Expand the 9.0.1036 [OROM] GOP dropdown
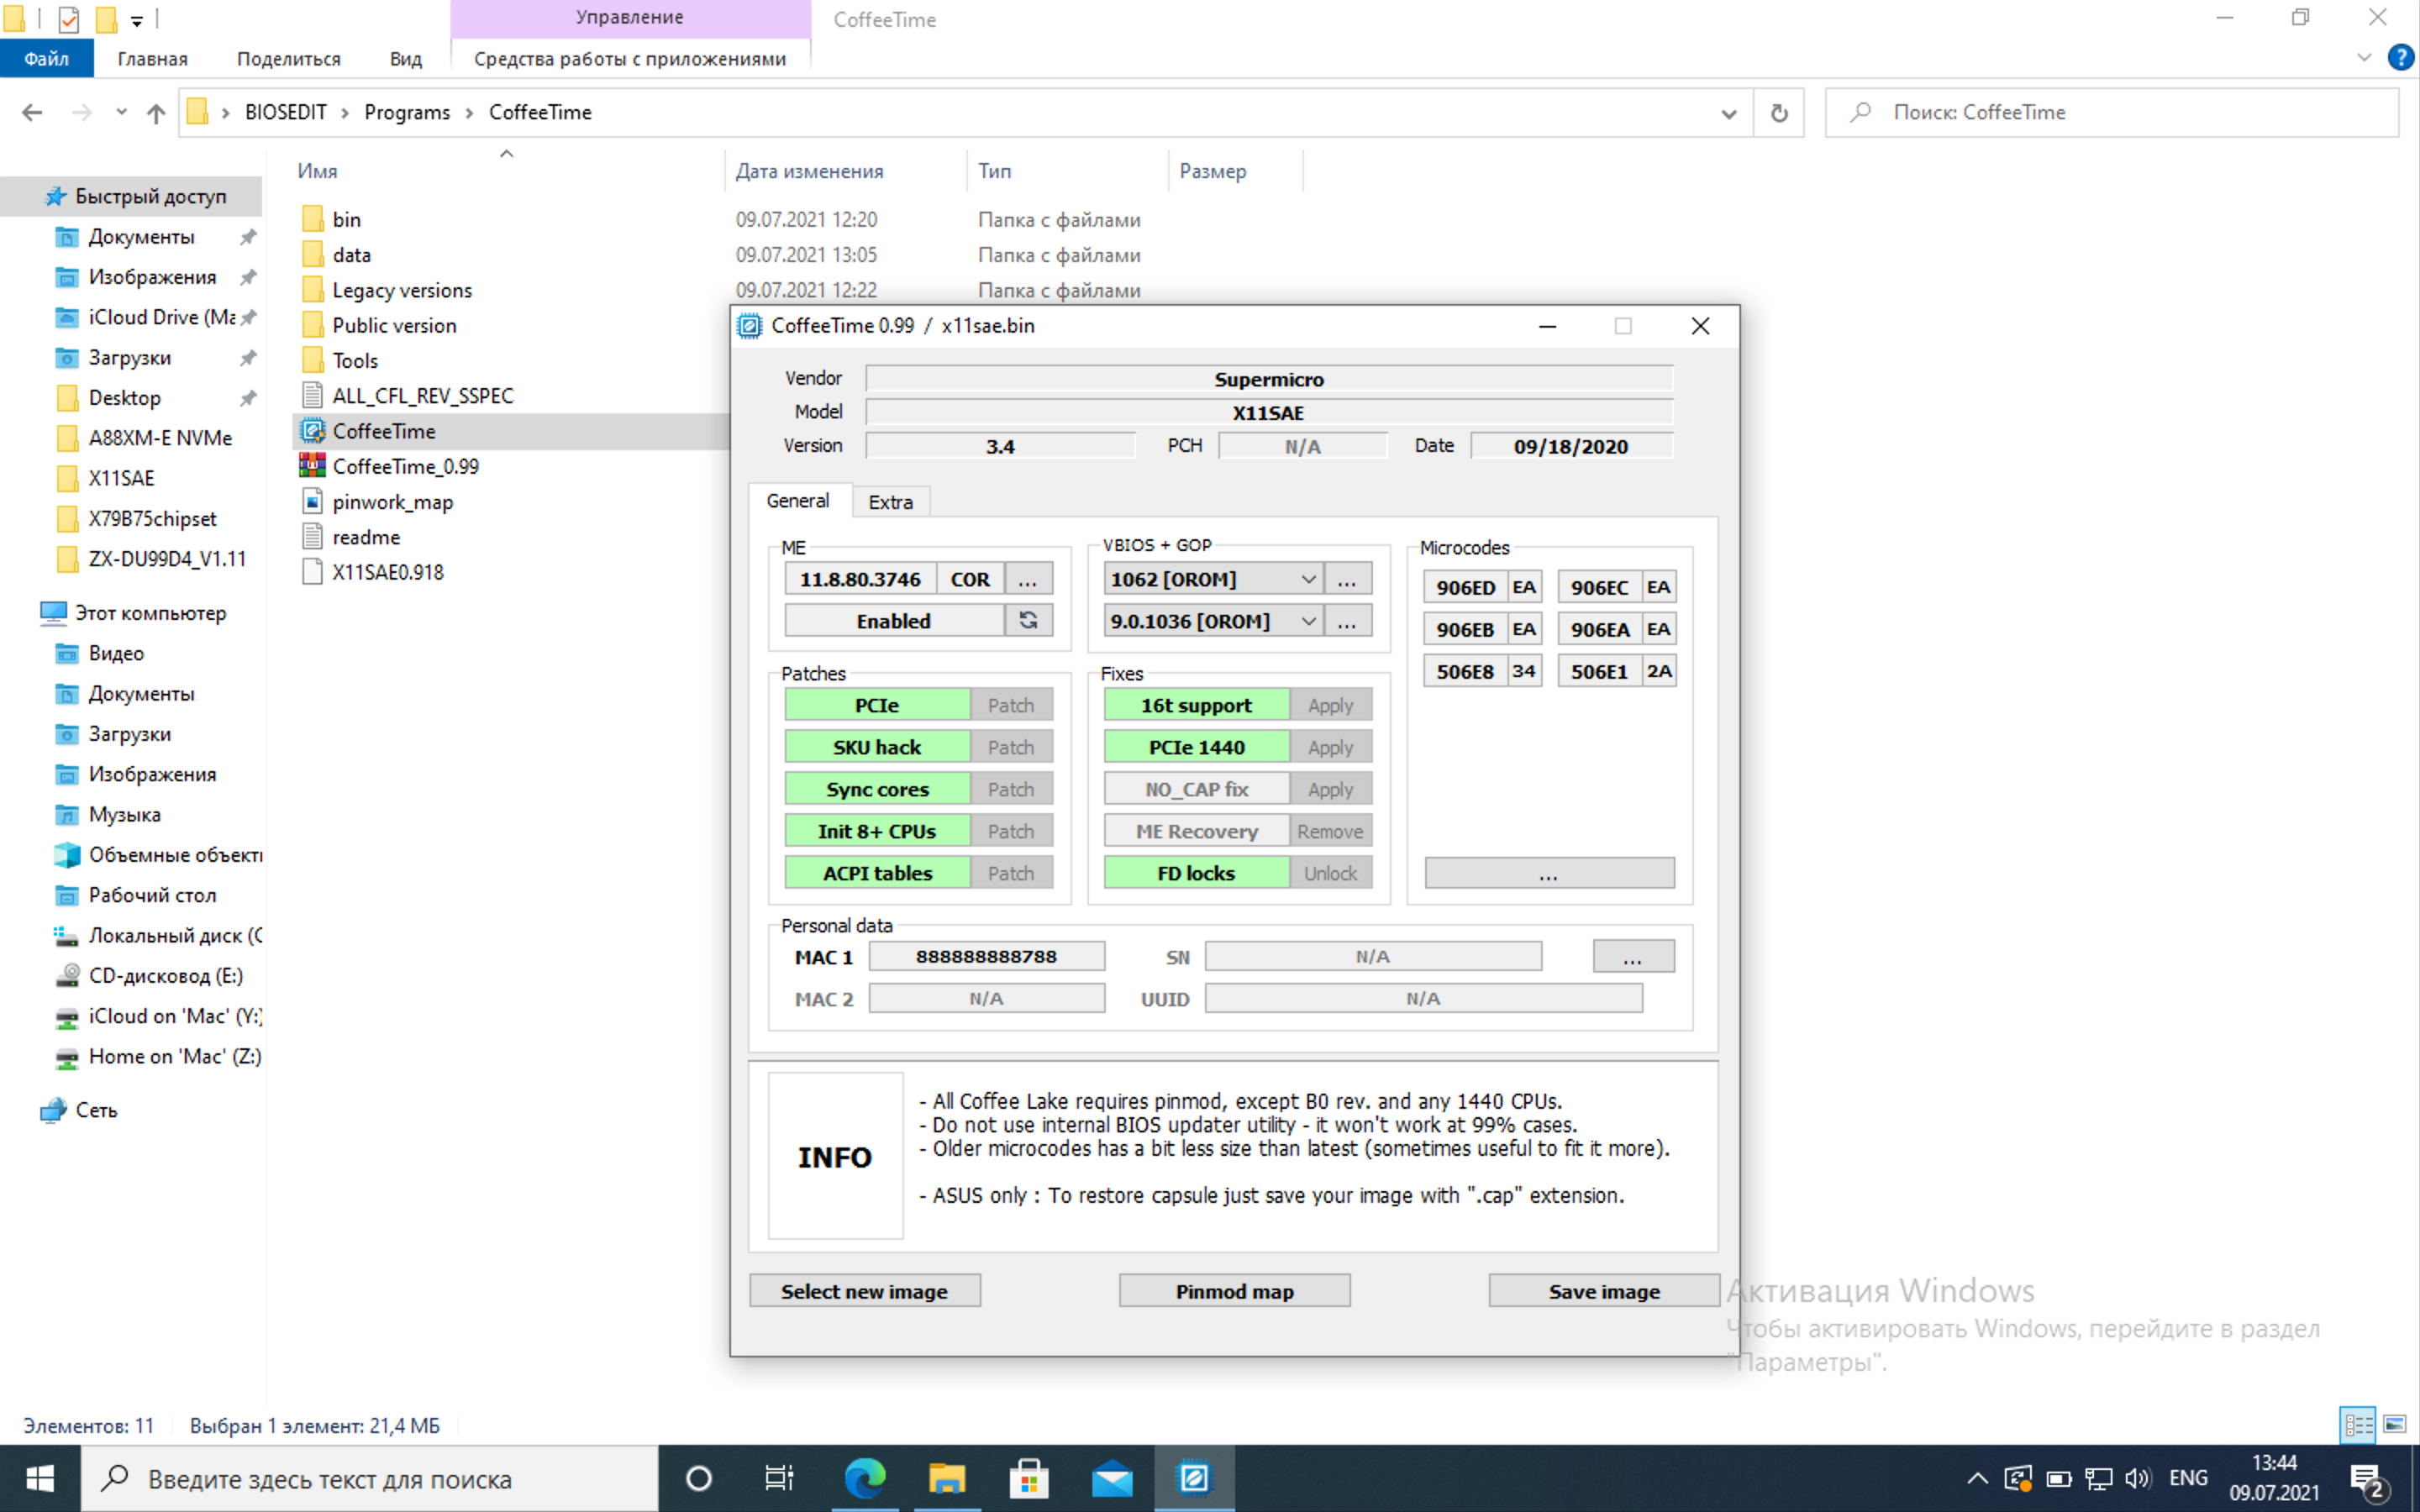 1307,621
